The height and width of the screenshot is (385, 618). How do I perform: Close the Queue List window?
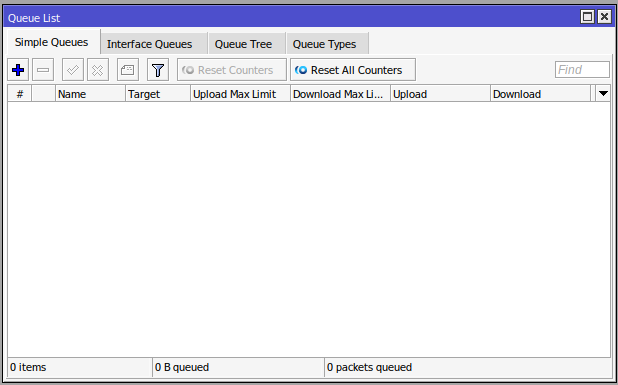point(604,17)
